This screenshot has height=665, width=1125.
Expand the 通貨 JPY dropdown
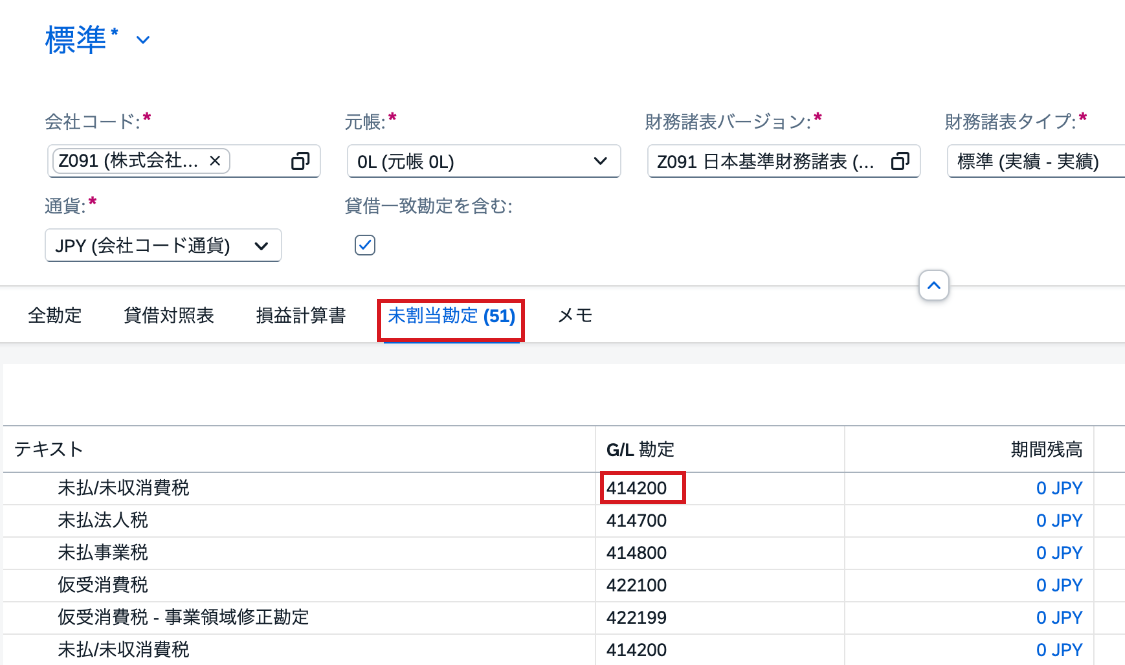tap(261, 246)
